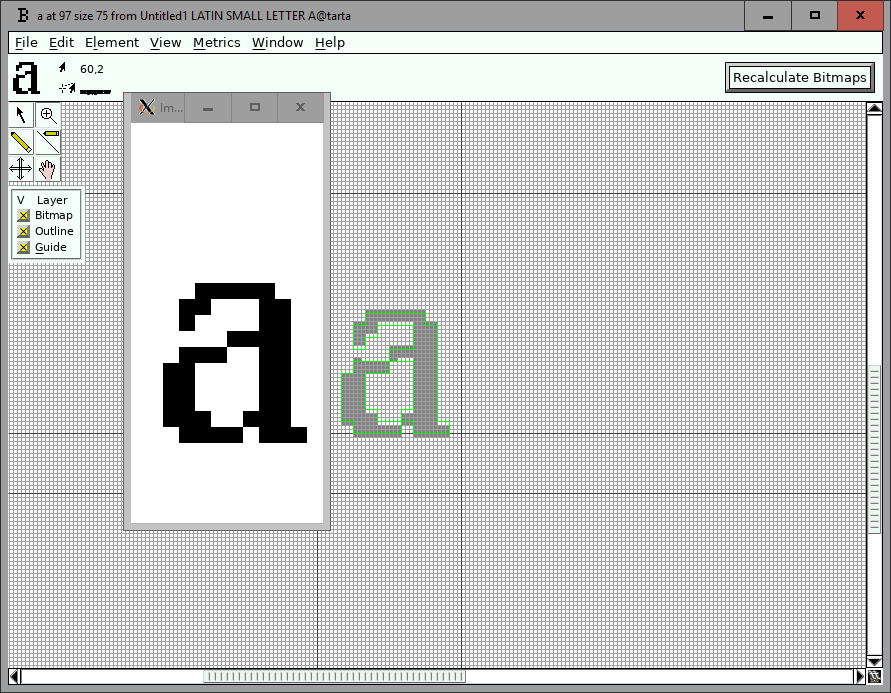Click the scroll-up arrow on the vertical scrollbar
This screenshot has height=693, width=891.
pos(873,110)
